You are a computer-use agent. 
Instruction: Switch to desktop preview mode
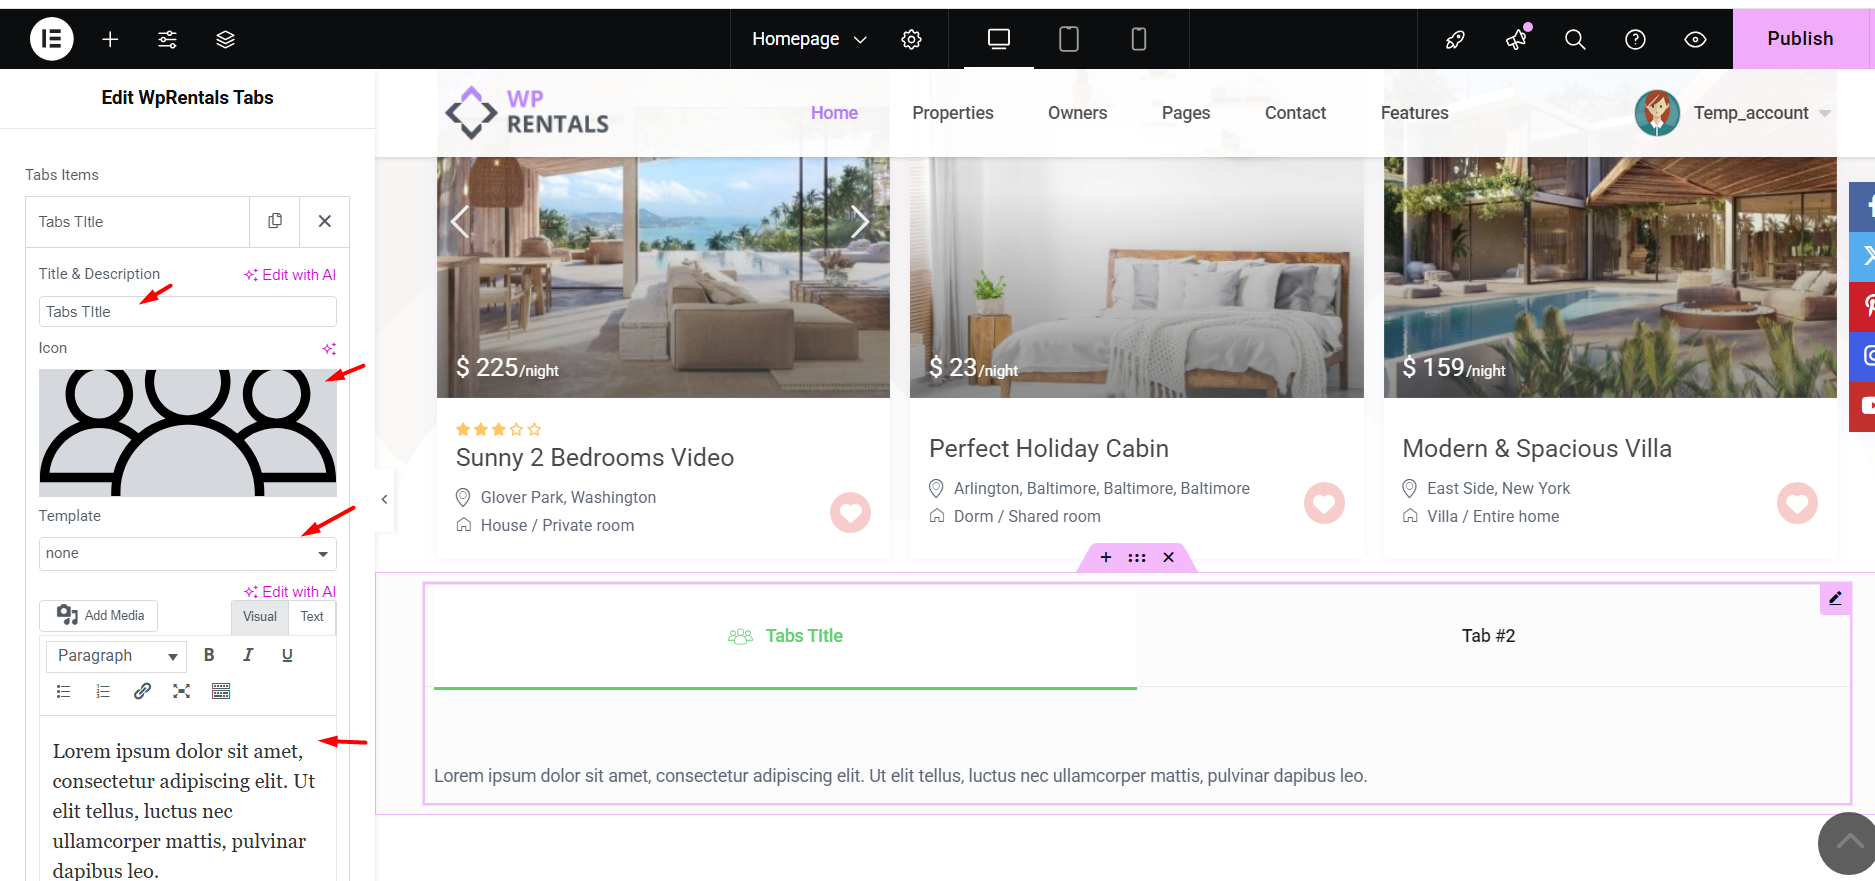pos(999,39)
